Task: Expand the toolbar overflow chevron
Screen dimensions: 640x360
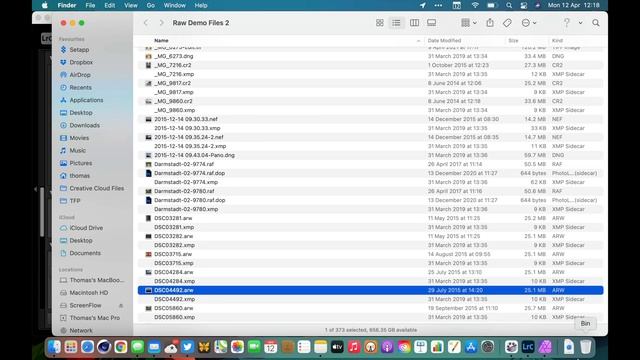Action: 580,23
